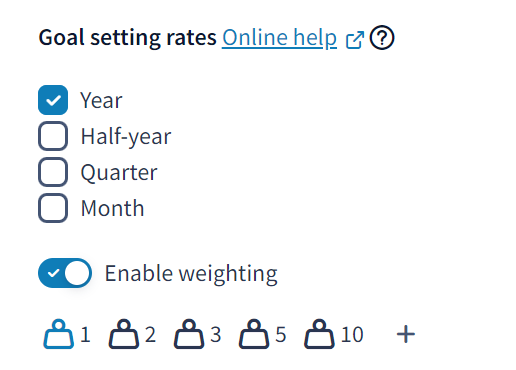The width and height of the screenshot is (516, 370).
Task: Click the Enable weighting label
Action: 191,274
